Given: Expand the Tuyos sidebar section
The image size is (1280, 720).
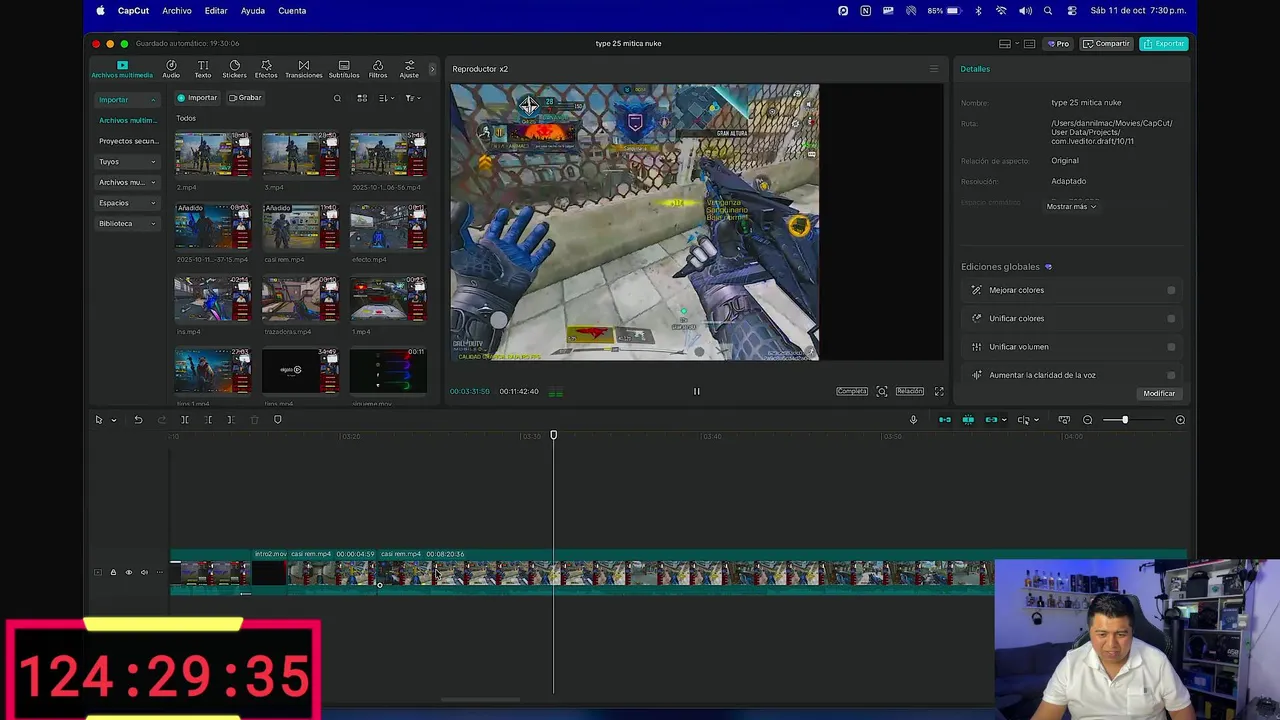Looking at the screenshot, I should point(128,162).
